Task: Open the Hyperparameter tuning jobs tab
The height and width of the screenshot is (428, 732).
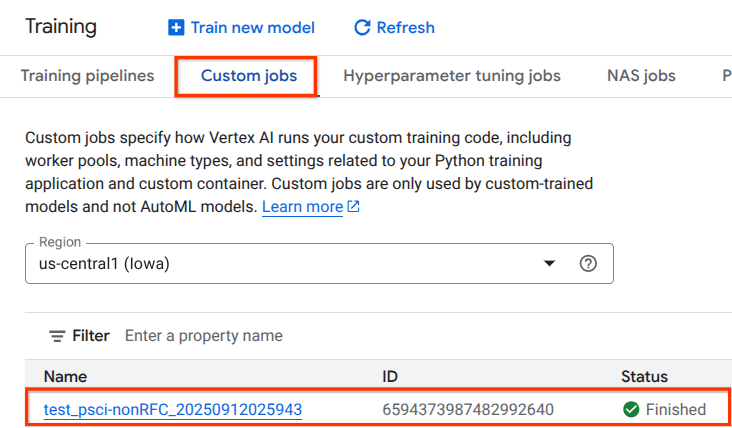Action: [x=451, y=76]
